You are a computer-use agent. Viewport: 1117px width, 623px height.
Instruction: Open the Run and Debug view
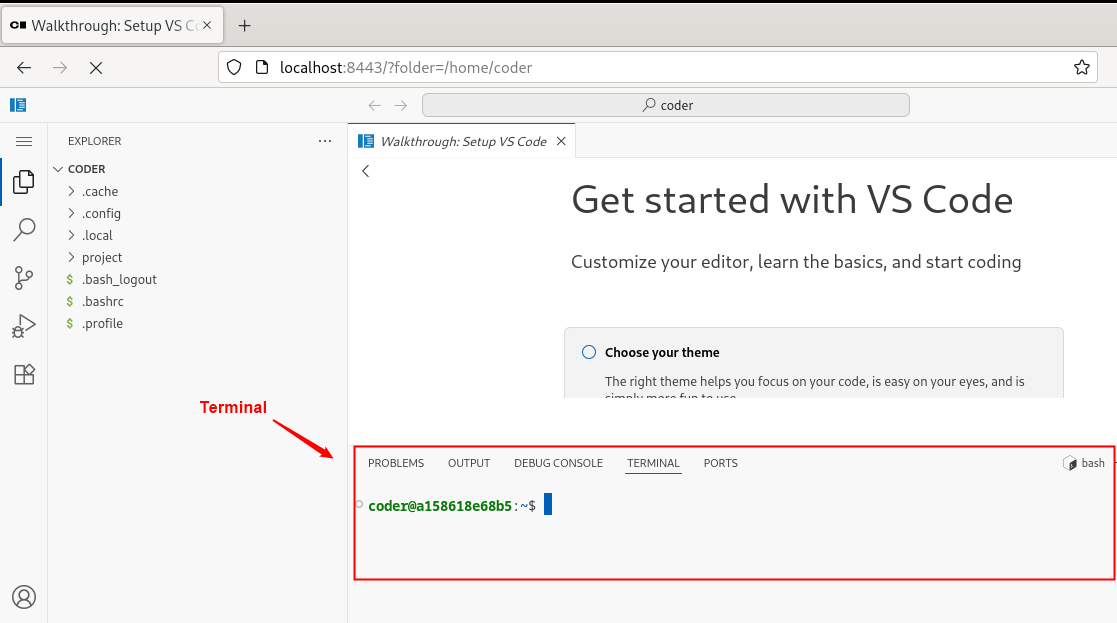(24, 326)
